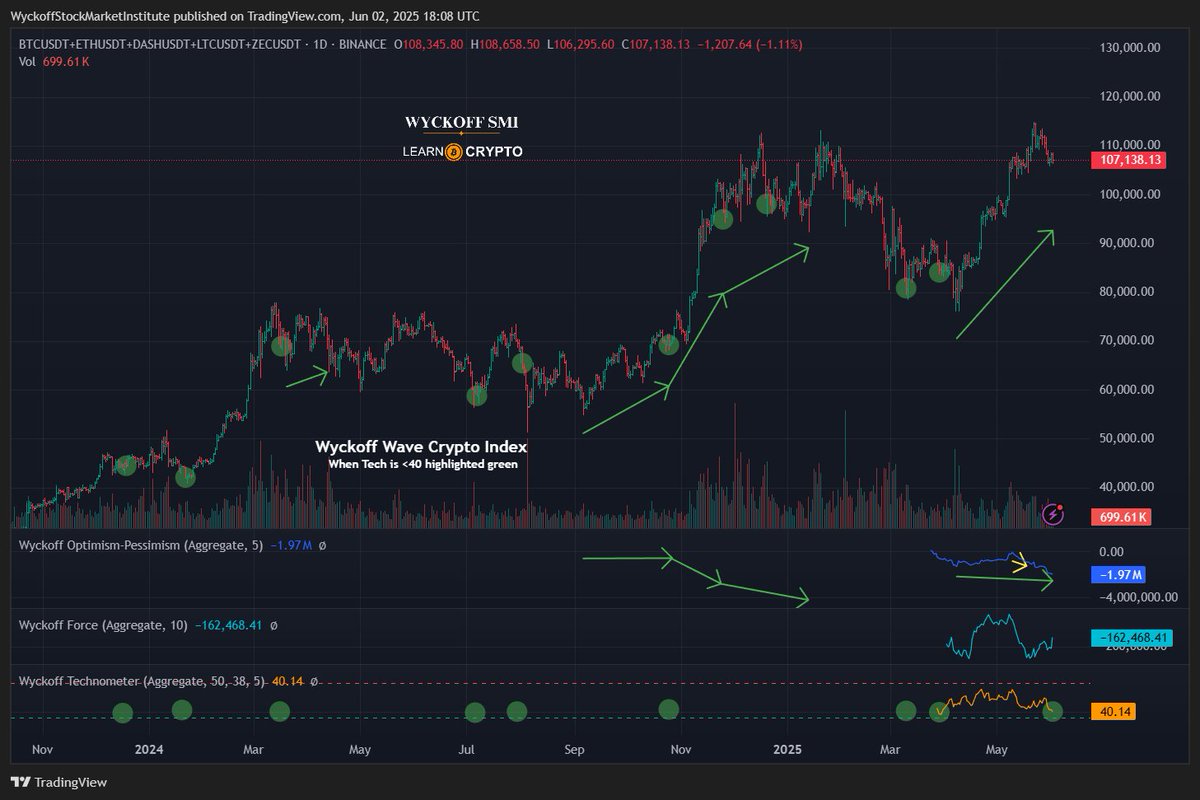Click the ø symbol after the Wyckoff Force value
The image size is (1200, 800).
(x=273, y=625)
